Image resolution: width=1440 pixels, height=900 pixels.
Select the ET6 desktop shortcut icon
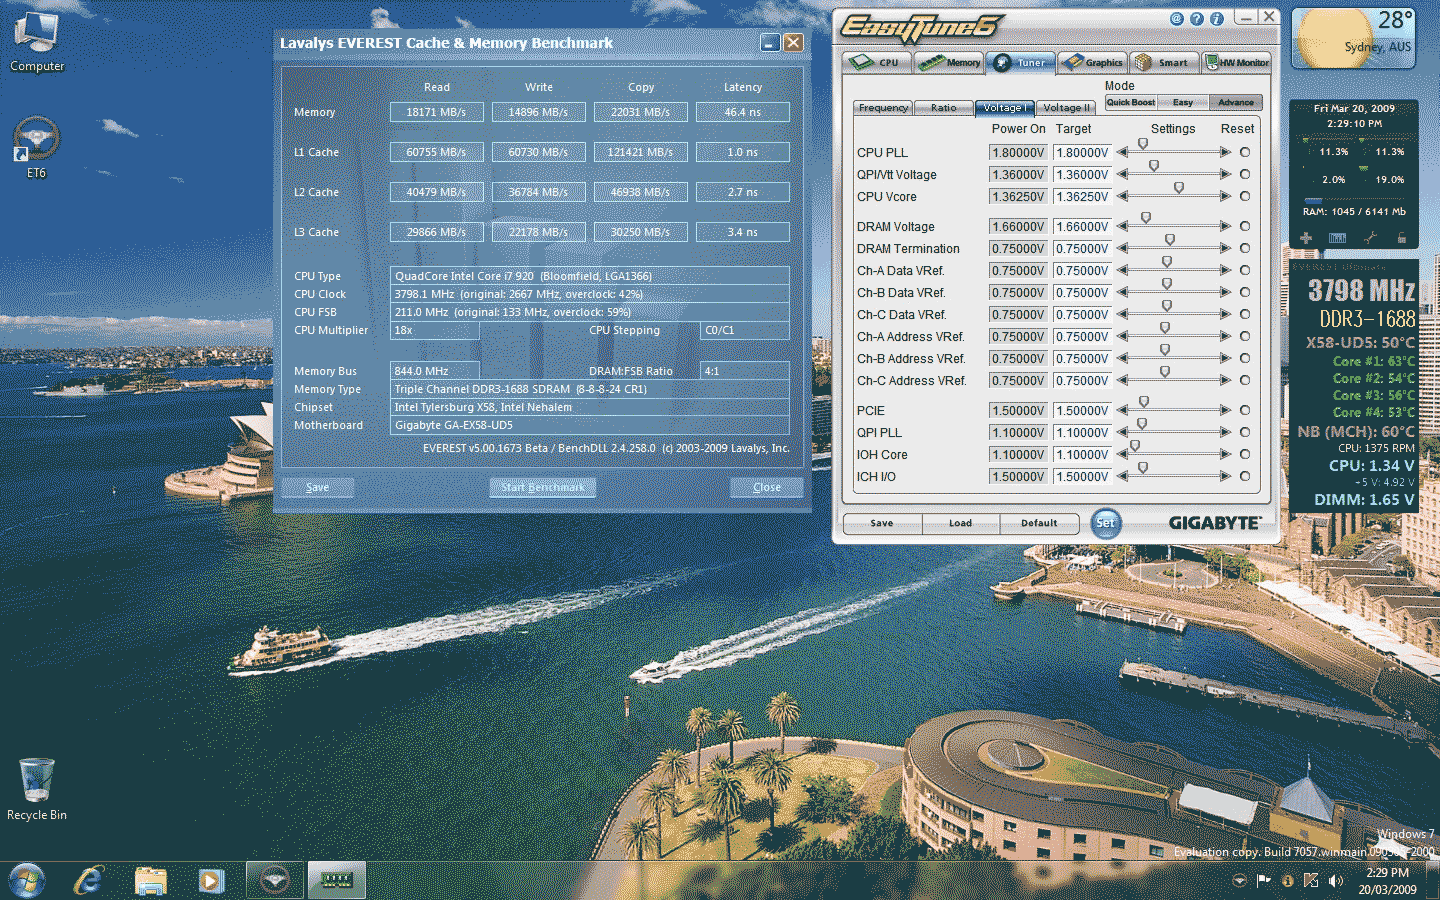(x=36, y=147)
